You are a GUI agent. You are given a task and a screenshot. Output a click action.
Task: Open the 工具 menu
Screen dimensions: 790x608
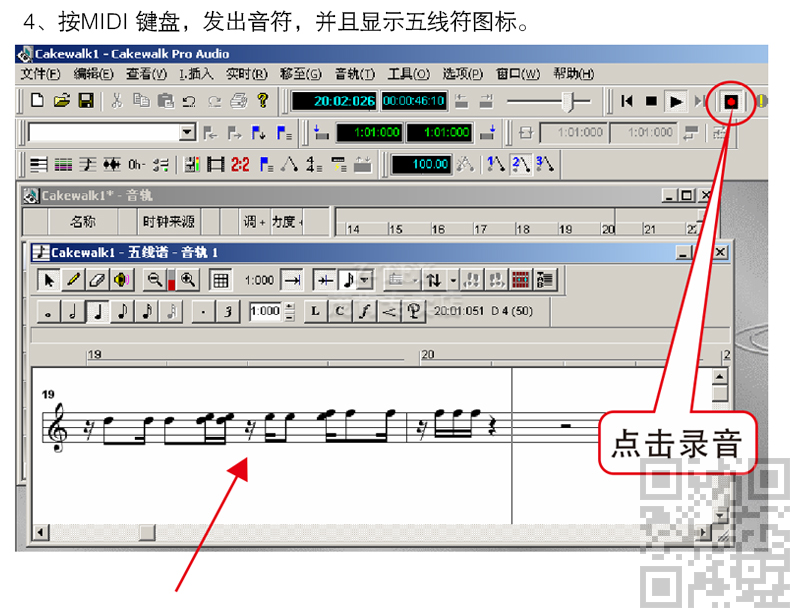click(409, 74)
